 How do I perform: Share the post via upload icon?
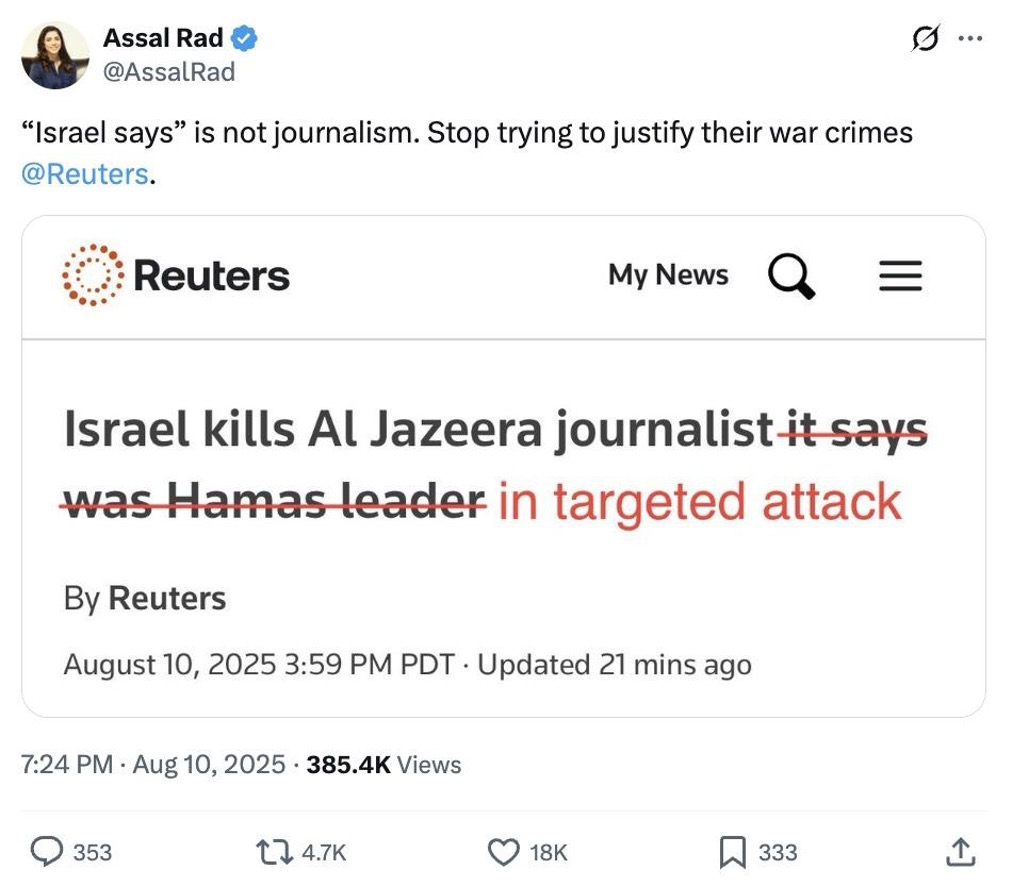tap(959, 851)
